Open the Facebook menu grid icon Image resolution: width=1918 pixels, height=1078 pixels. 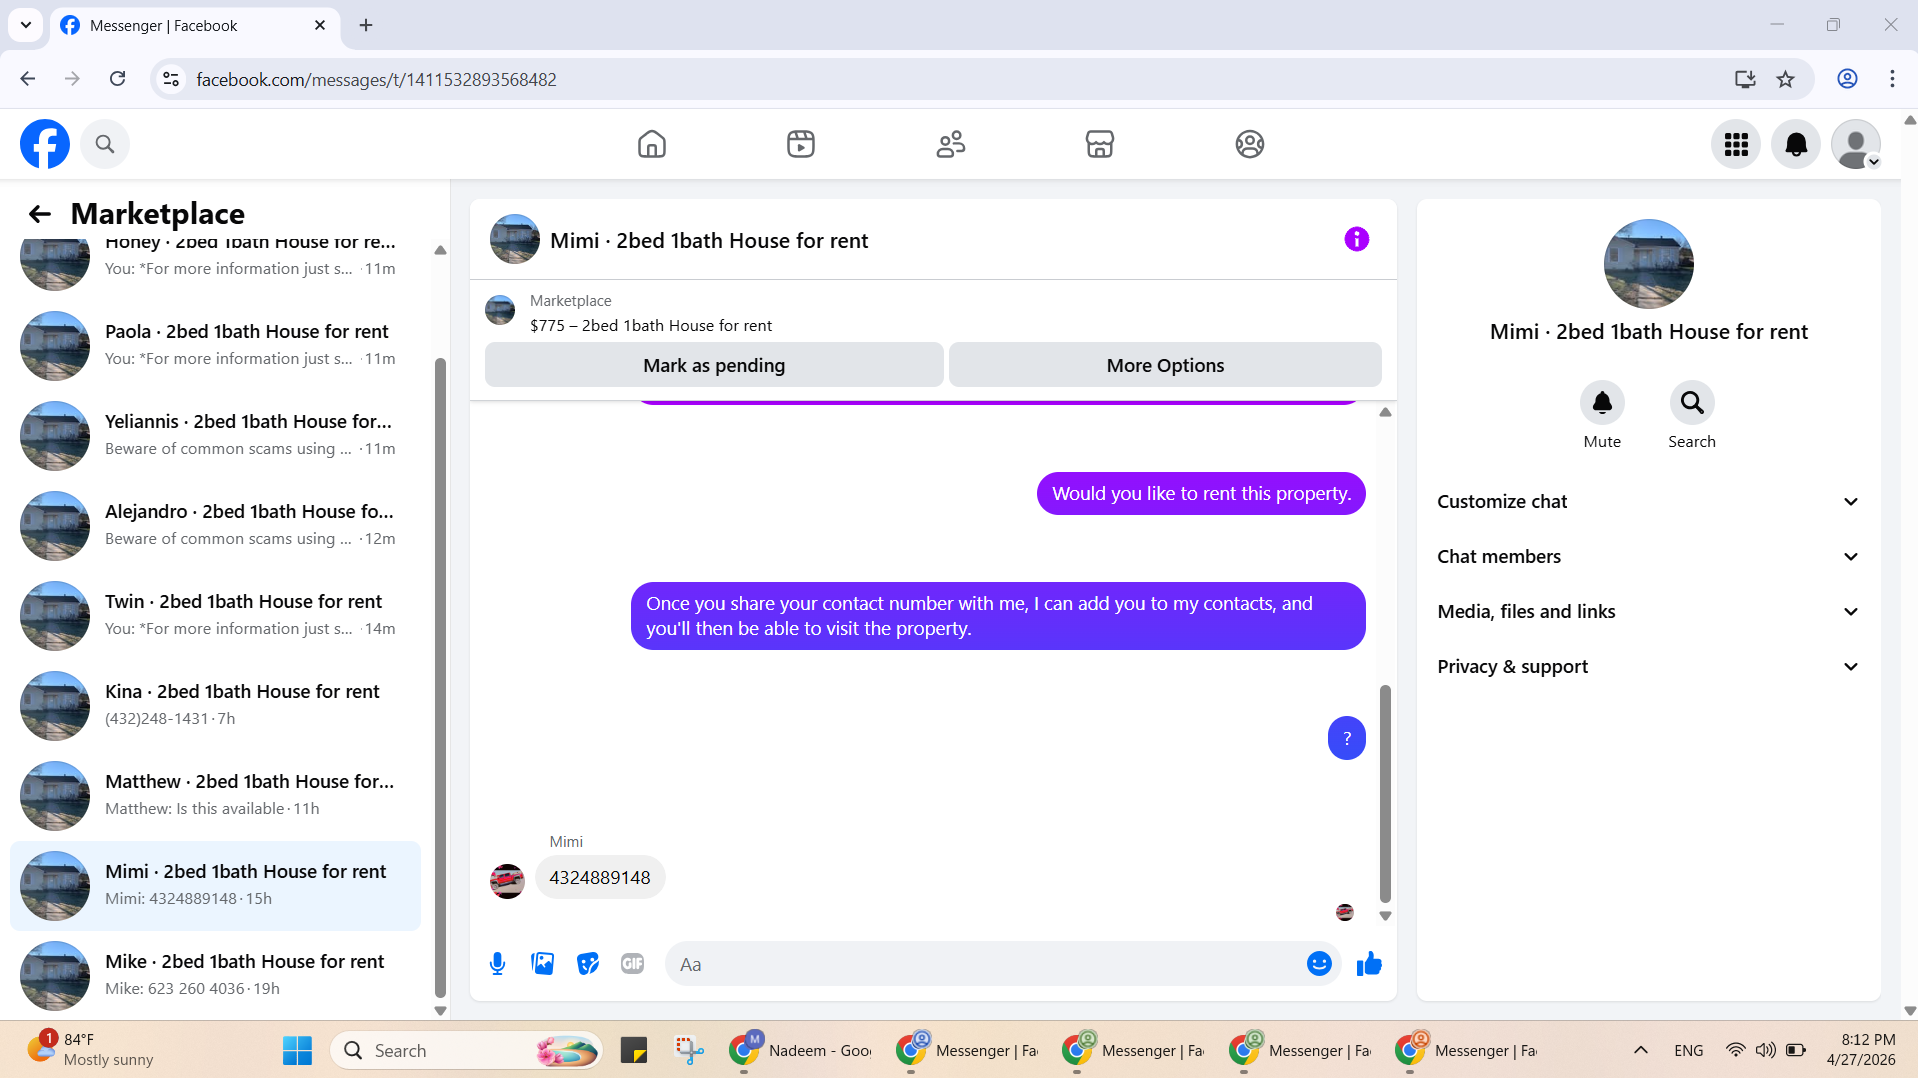[x=1736, y=145]
